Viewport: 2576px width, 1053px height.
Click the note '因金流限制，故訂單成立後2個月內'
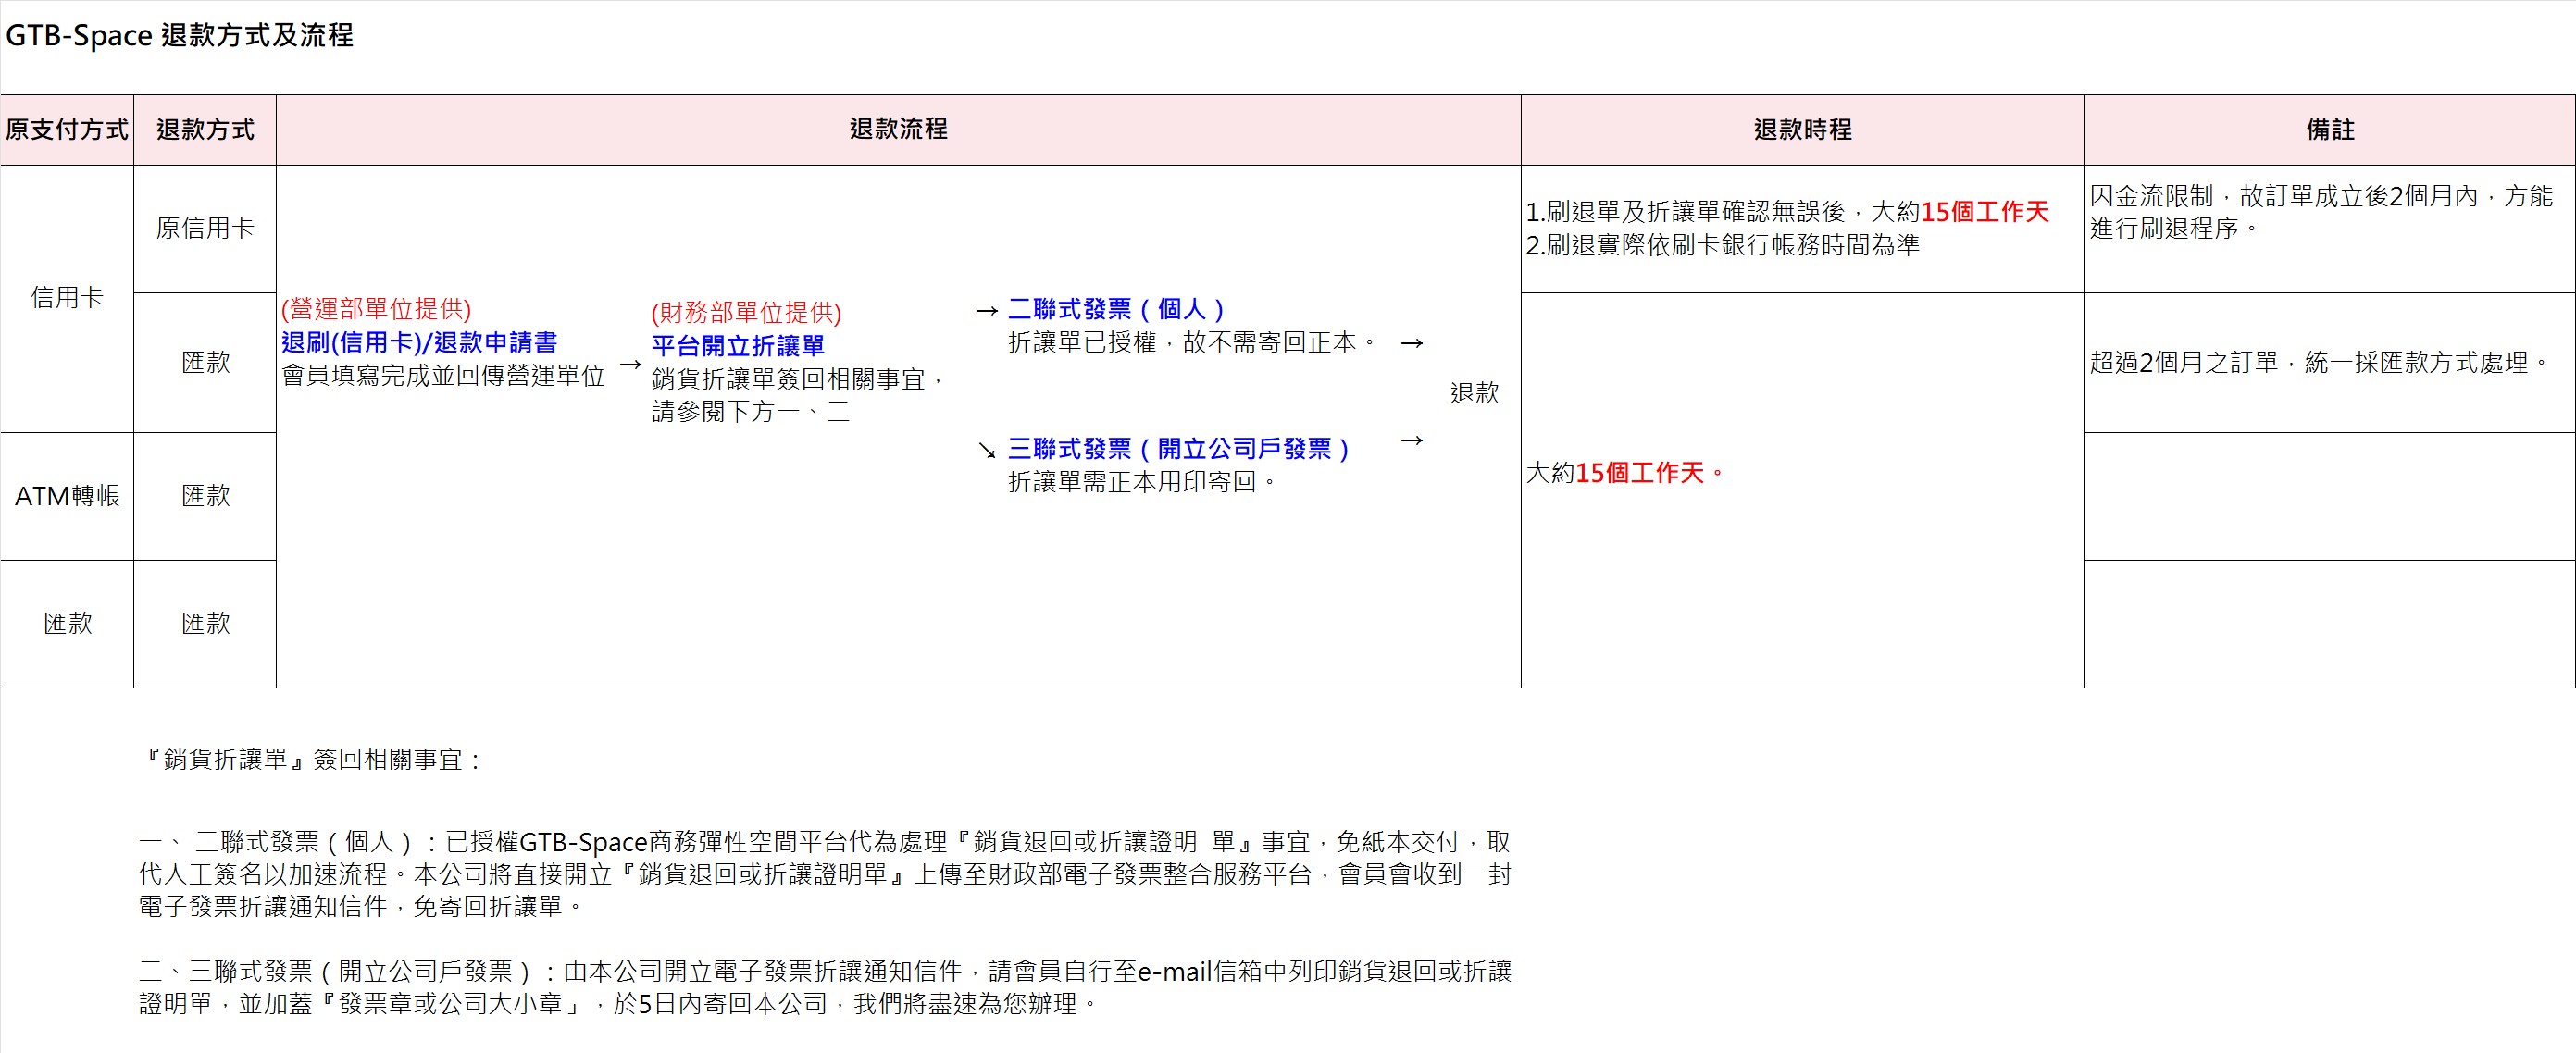point(2321,212)
